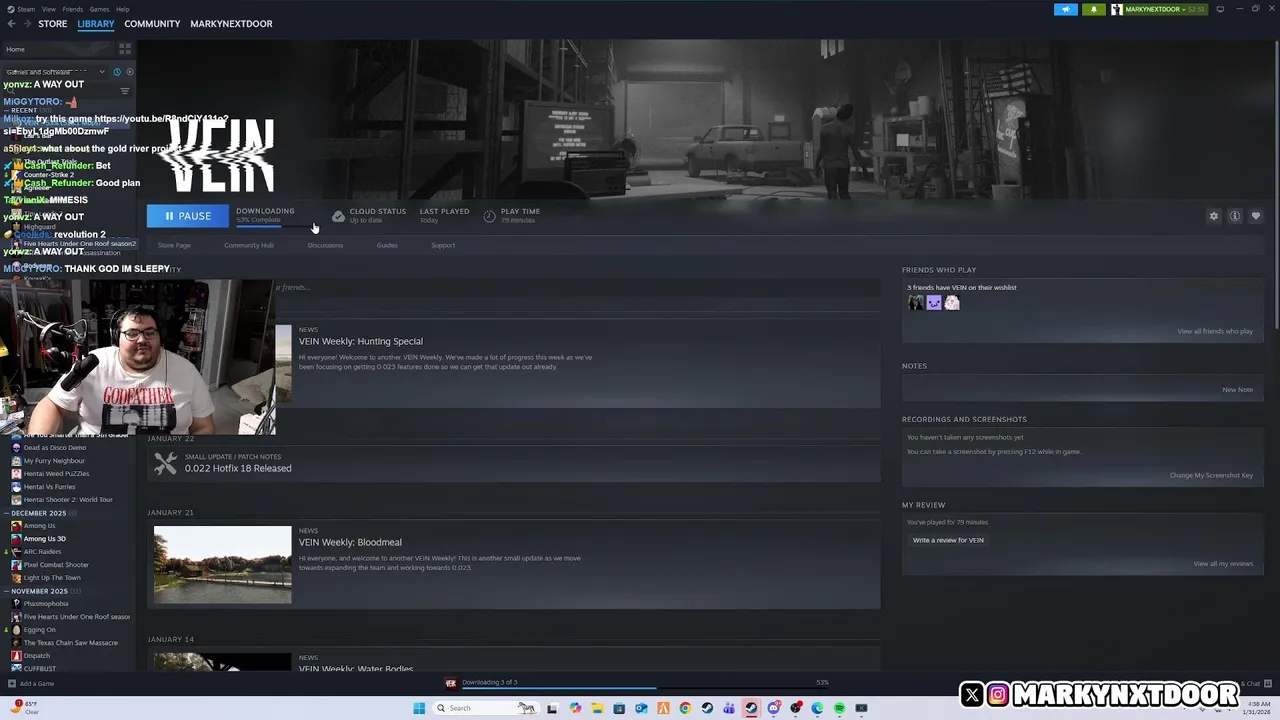
Task: Open the green notifications bell
Action: click(x=1093, y=9)
